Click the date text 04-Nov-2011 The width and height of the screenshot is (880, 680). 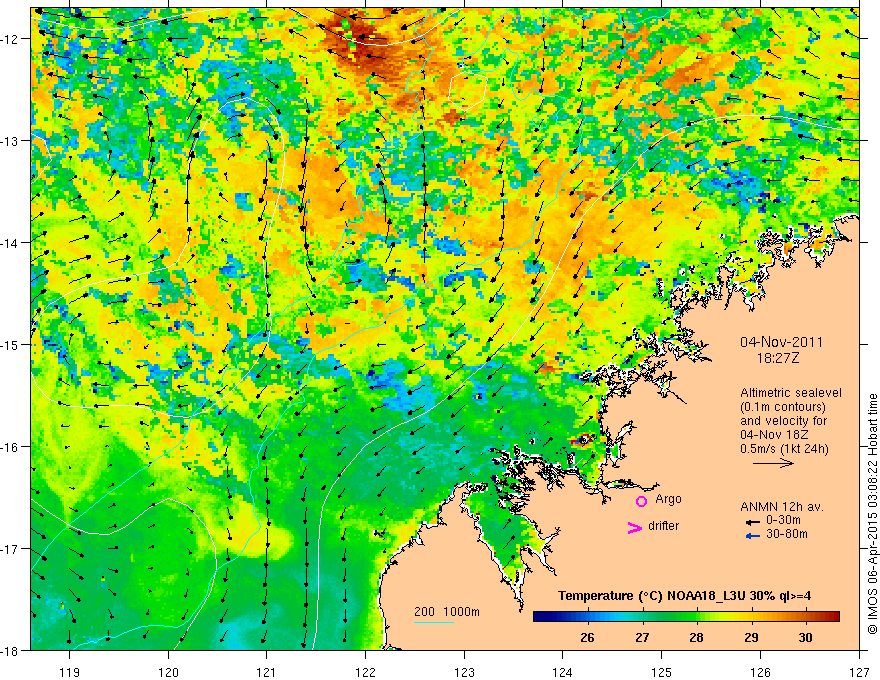(x=781, y=342)
